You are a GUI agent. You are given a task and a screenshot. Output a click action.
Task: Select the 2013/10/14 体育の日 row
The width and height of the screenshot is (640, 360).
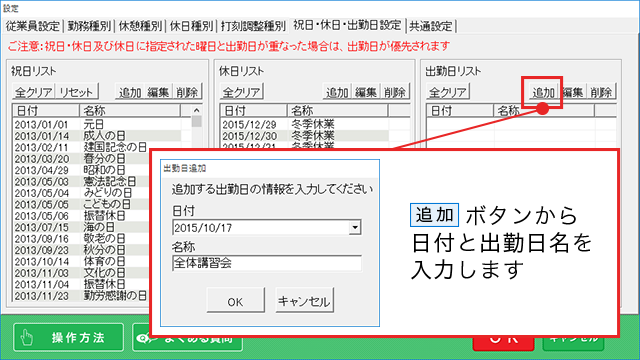[x=82, y=261]
